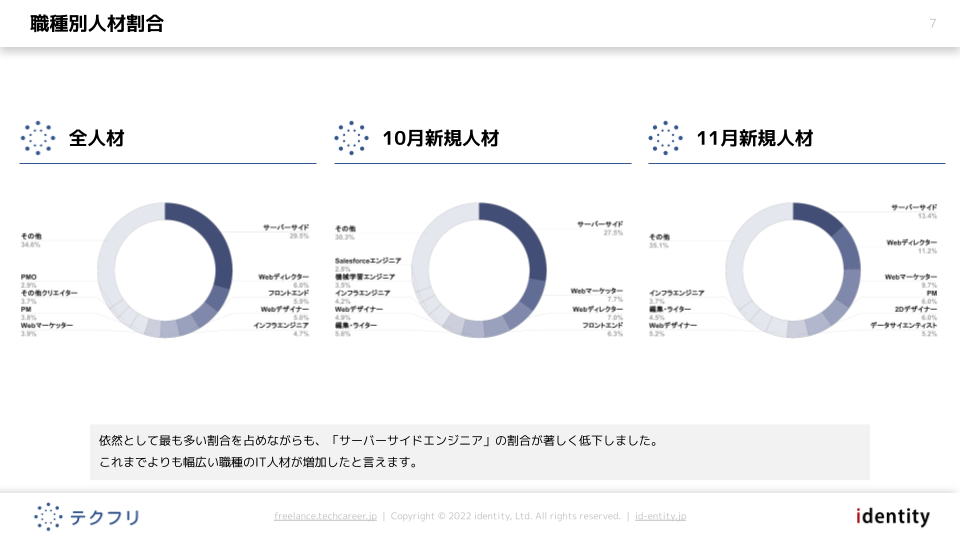
Task: Select the 職種別人材割合 slide title
Action: (97, 23)
